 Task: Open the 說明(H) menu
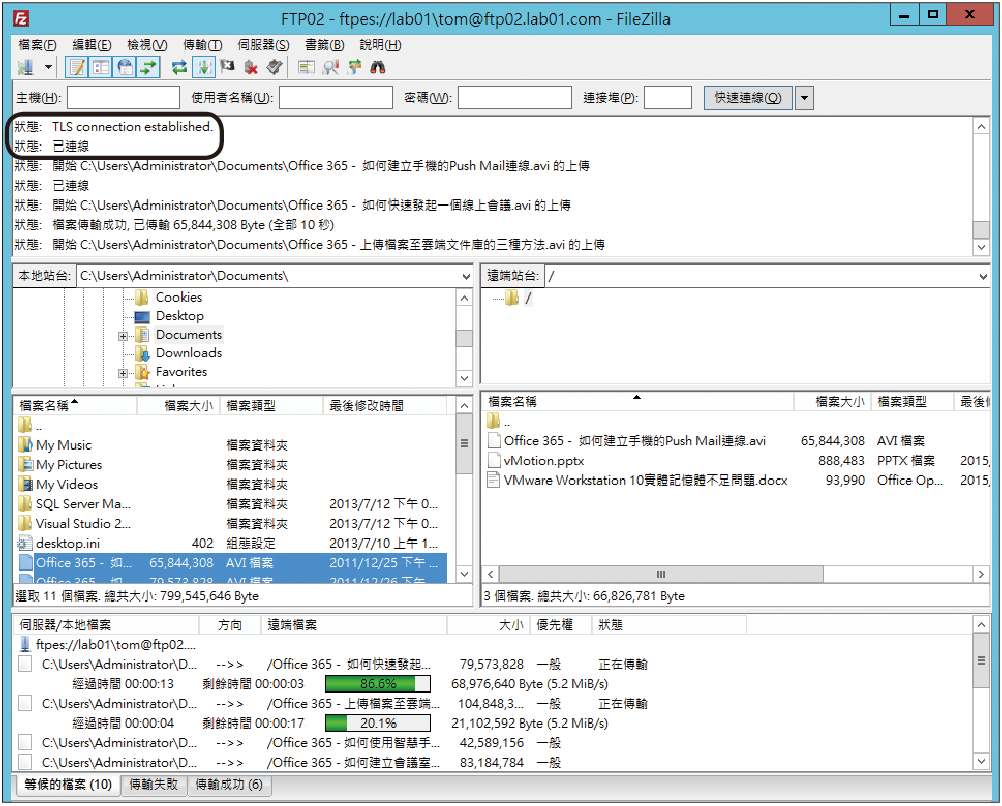[x=380, y=45]
